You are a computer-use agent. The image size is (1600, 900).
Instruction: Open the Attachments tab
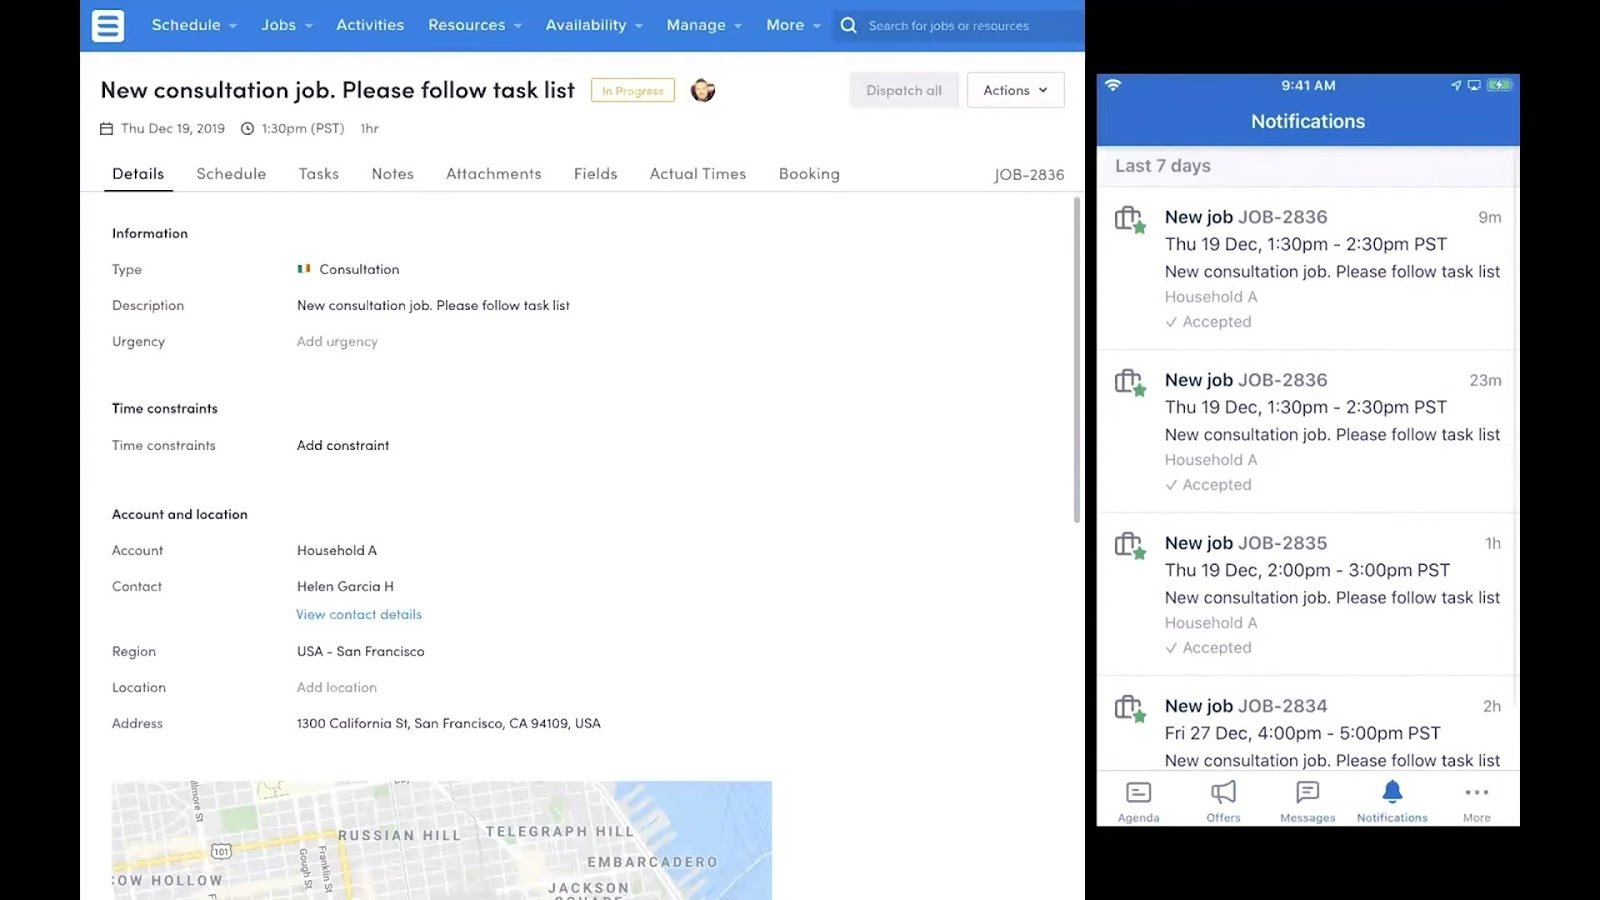click(x=494, y=174)
